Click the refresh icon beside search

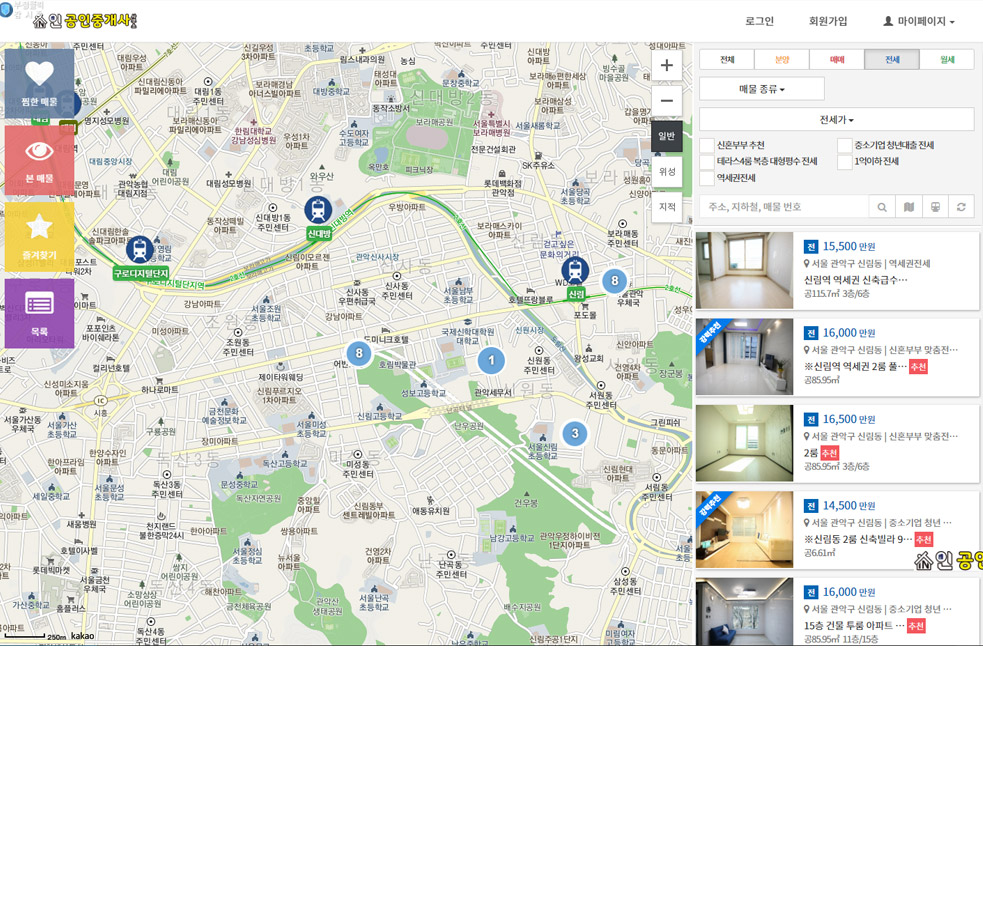point(961,207)
